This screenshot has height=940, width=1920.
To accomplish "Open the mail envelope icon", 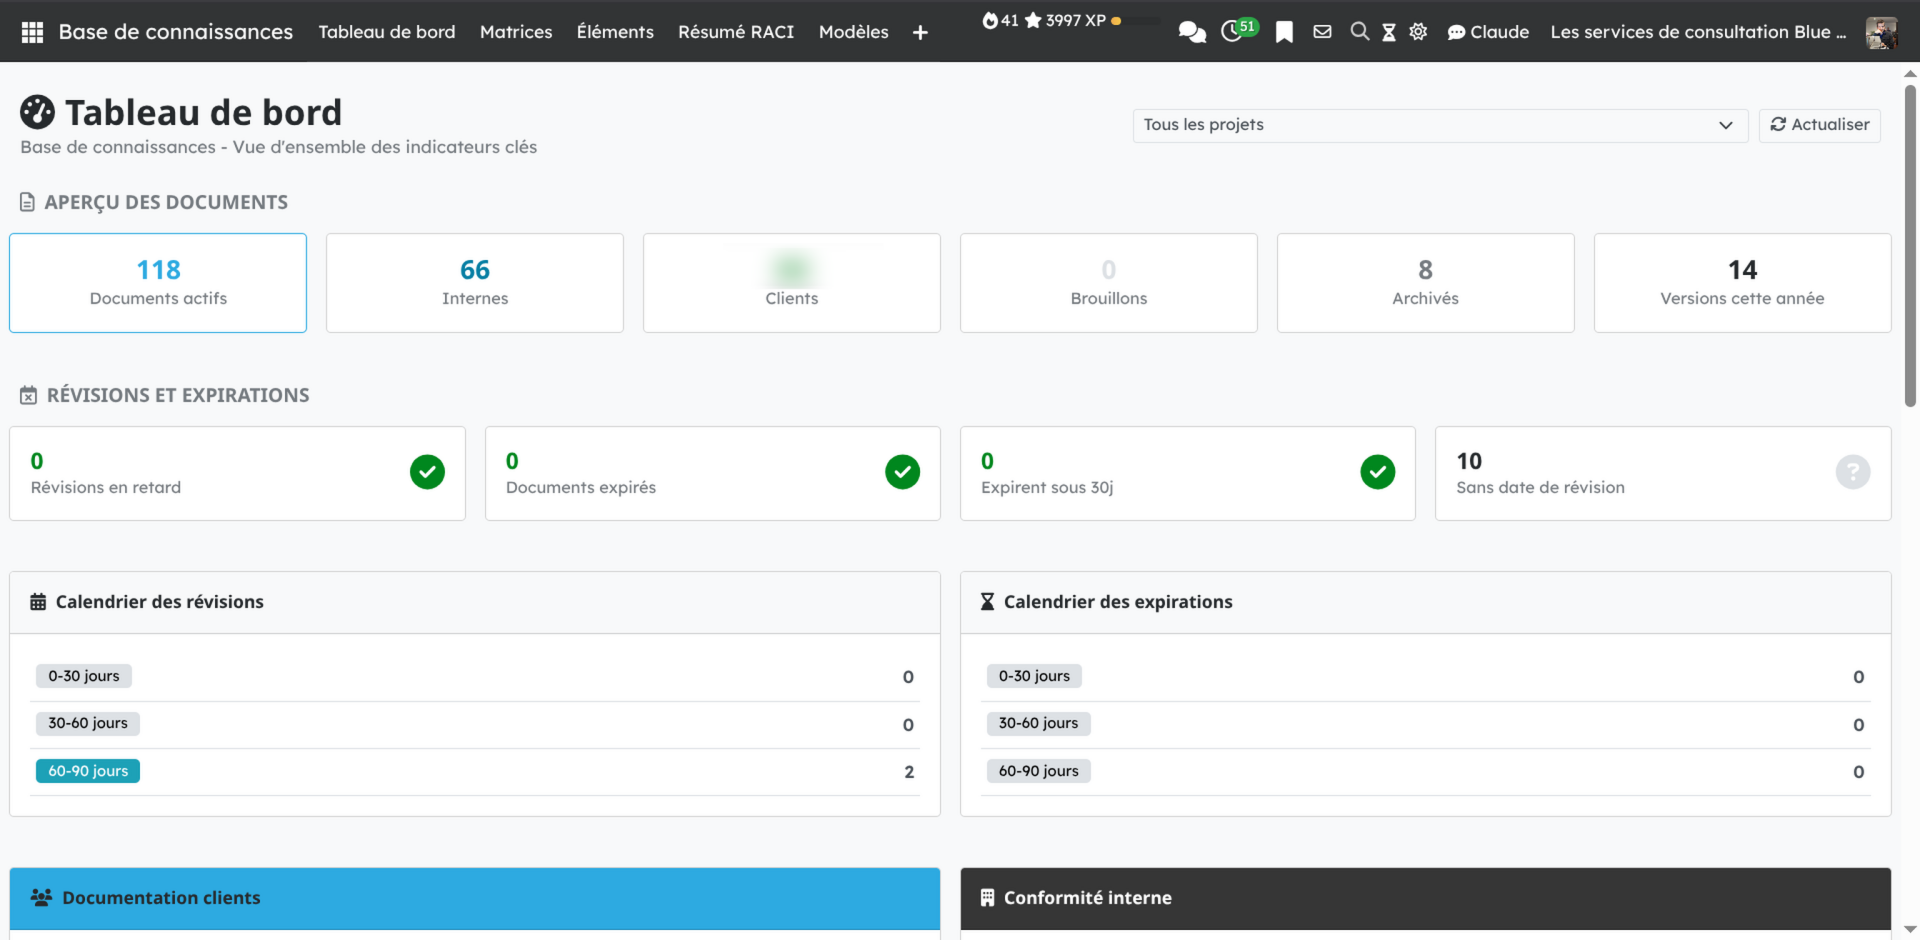I will (1322, 32).
